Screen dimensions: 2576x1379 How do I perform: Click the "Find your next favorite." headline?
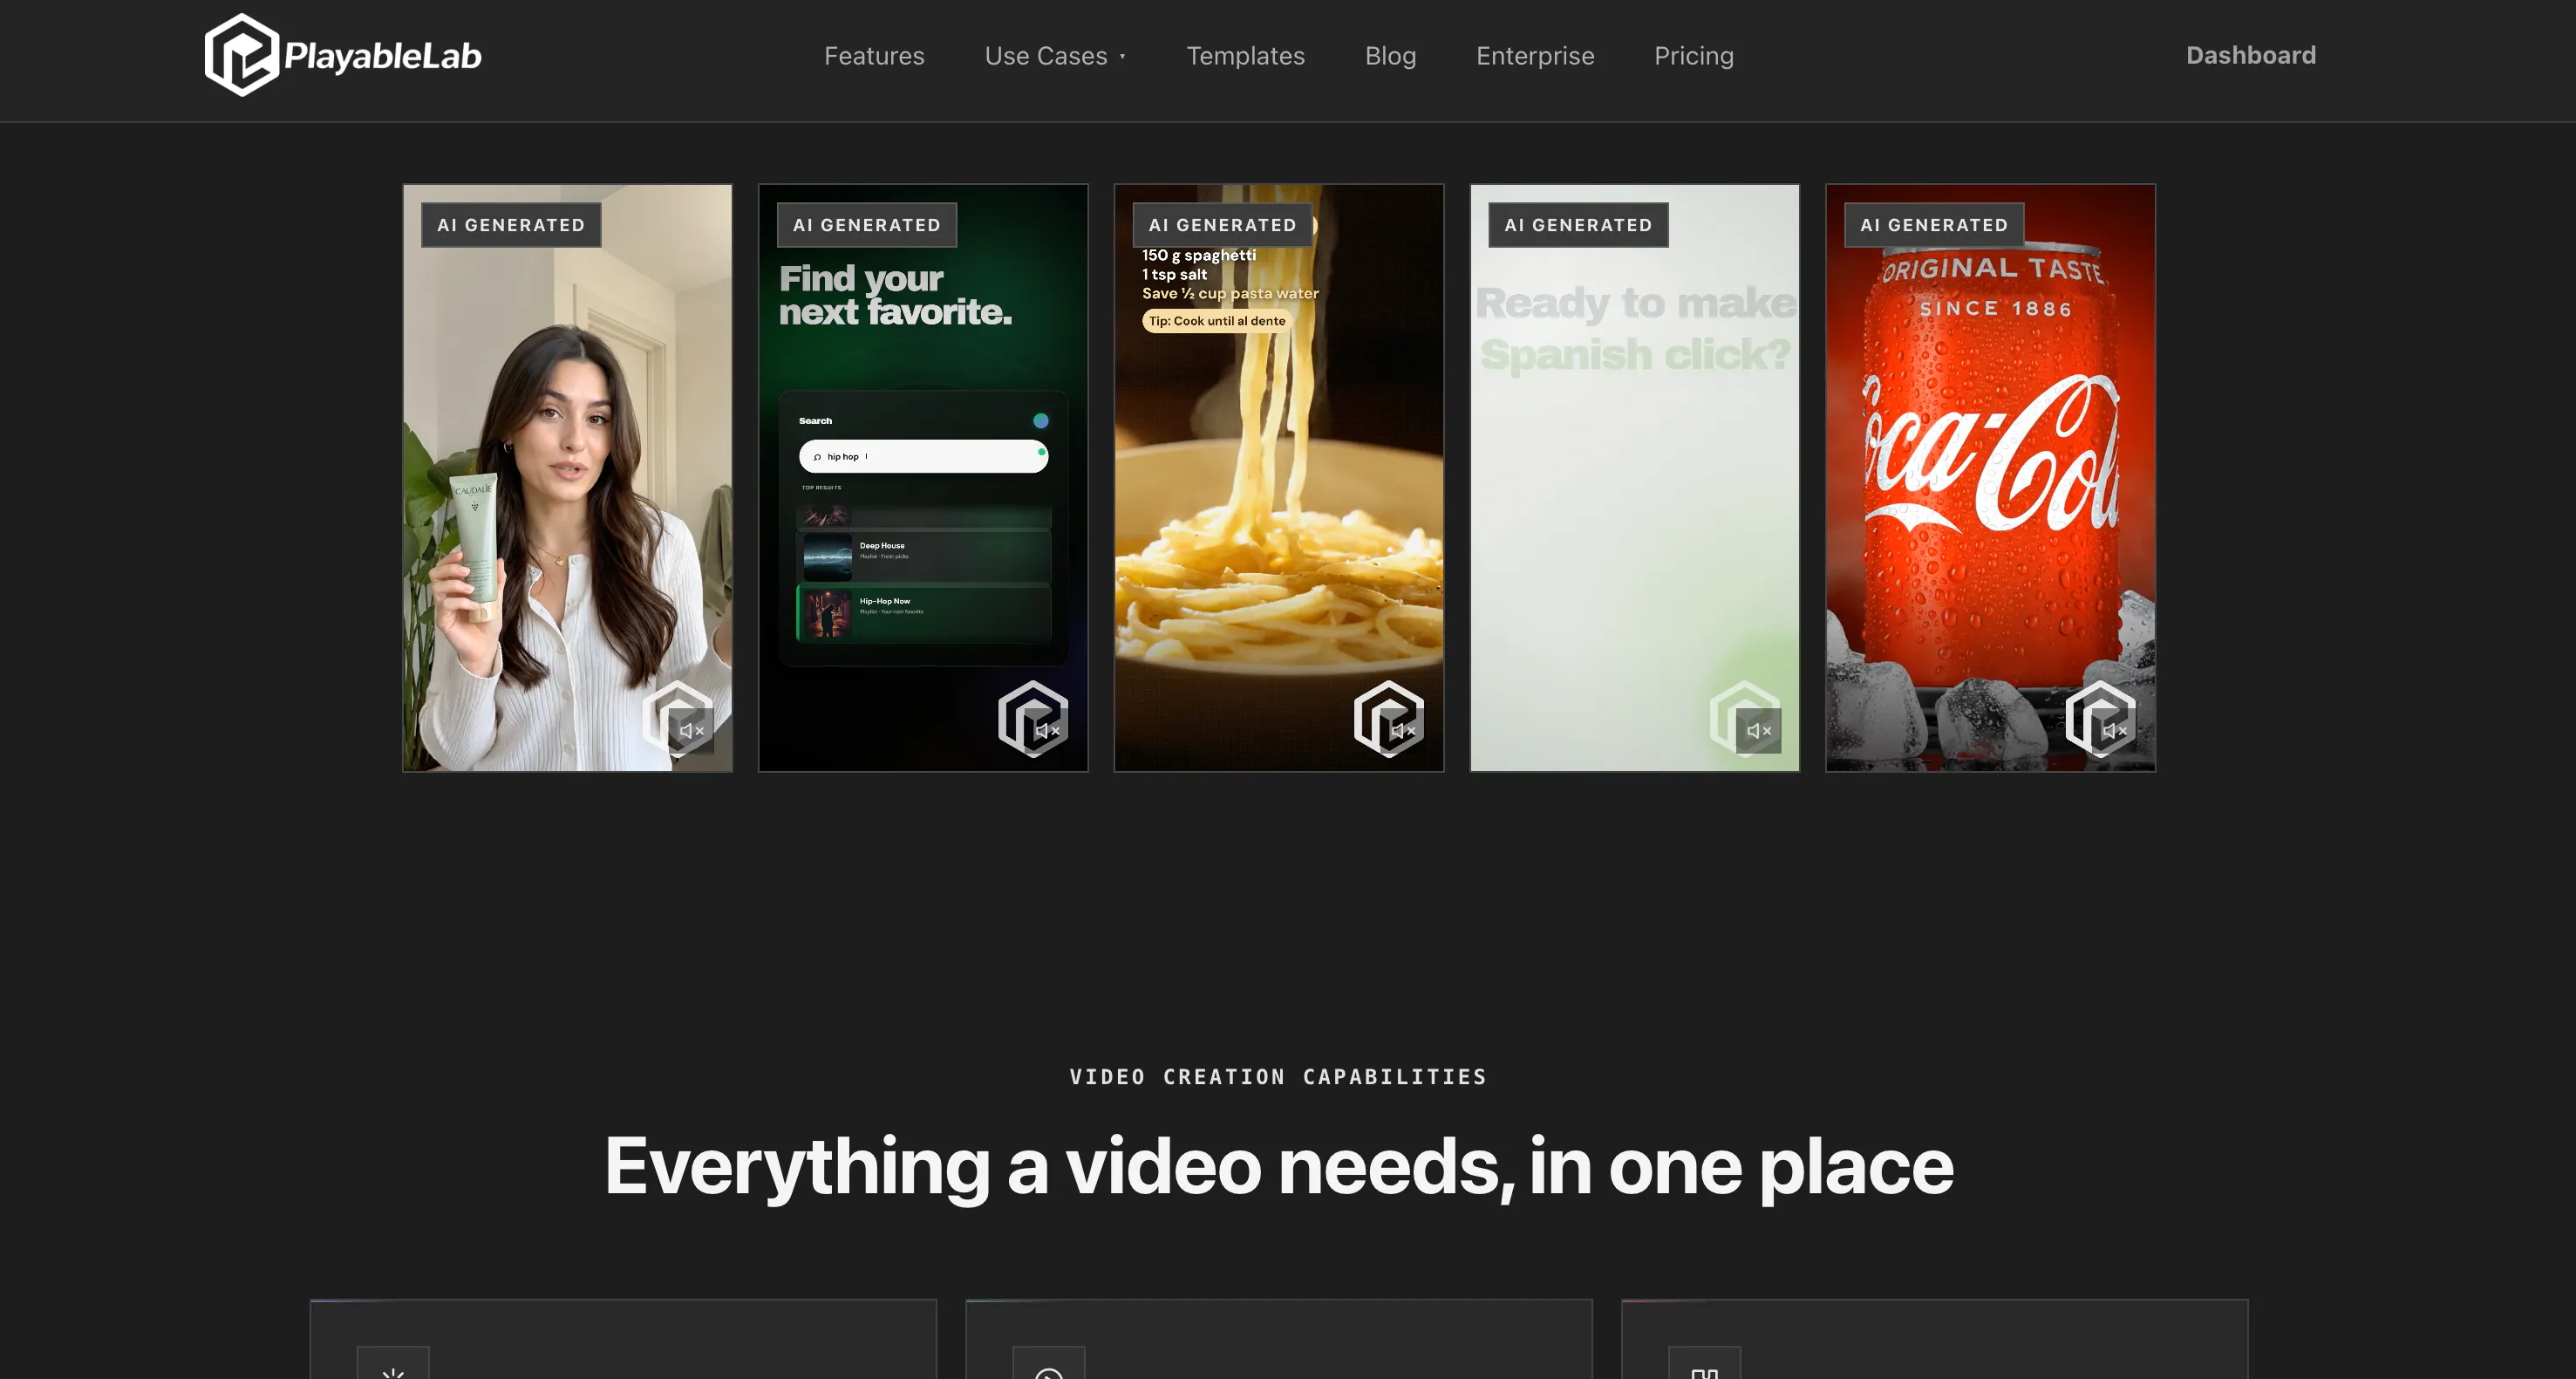pyautogui.click(x=895, y=295)
